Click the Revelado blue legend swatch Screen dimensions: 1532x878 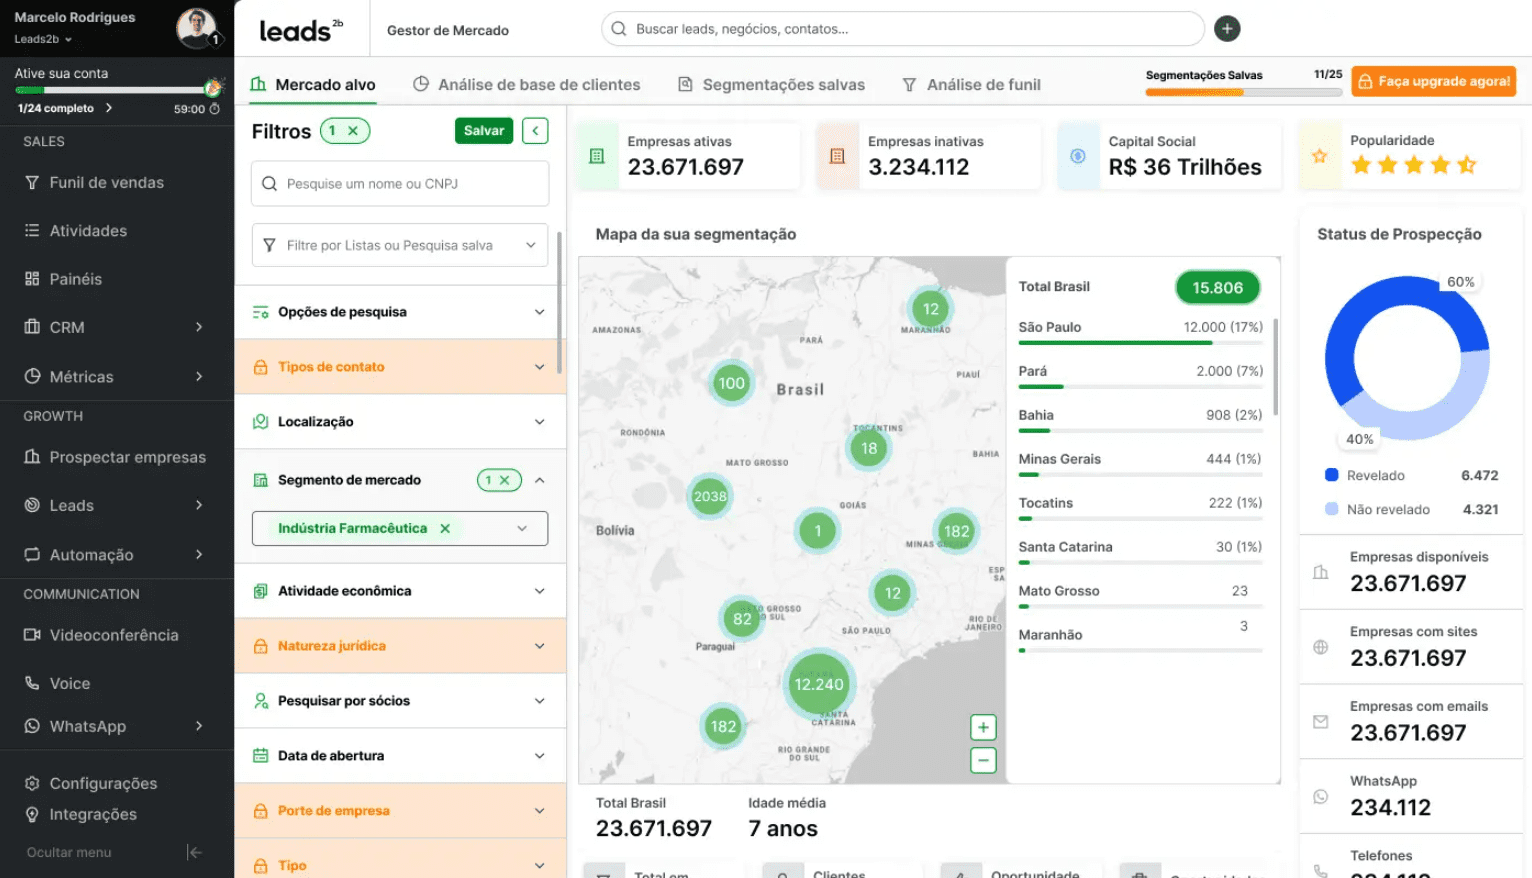click(x=1332, y=475)
